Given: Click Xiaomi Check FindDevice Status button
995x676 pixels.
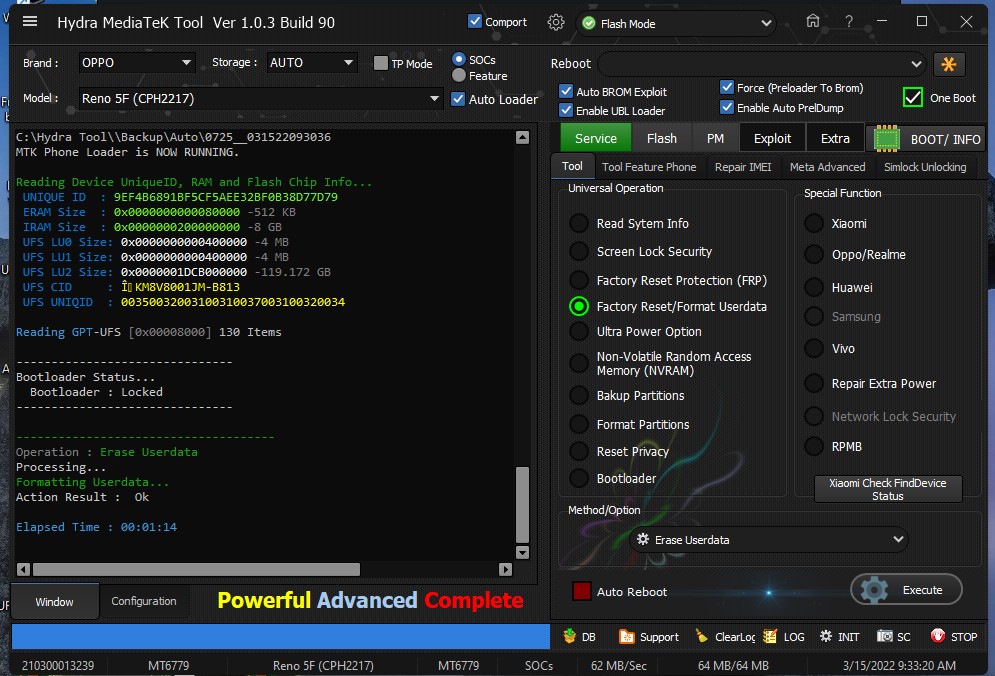Looking at the screenshot, I should (x=887, y=489).
